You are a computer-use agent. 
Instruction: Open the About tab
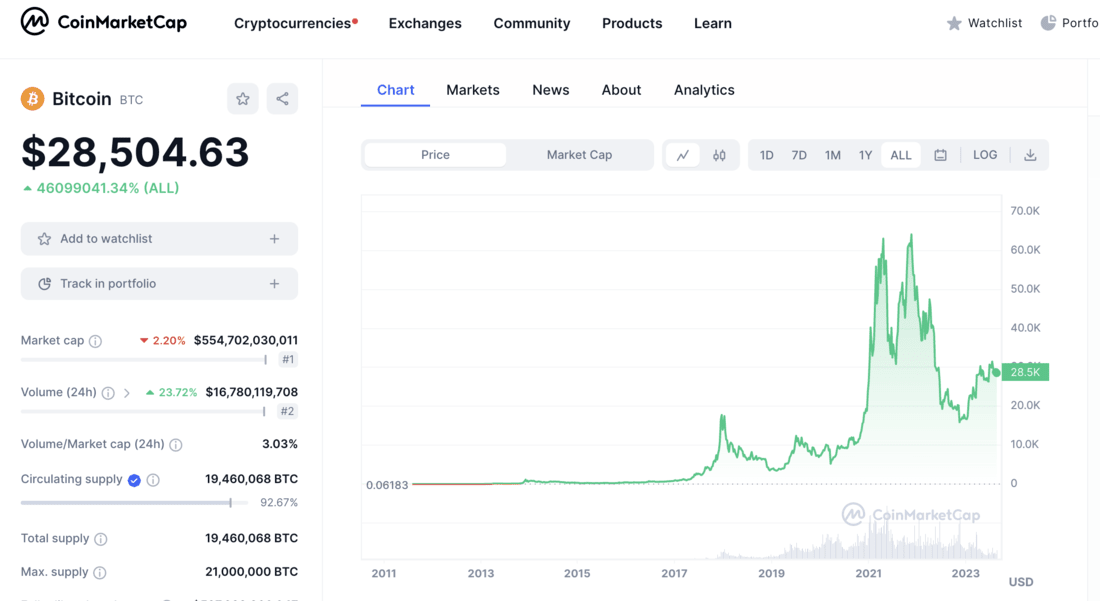(x=622, y=90)
